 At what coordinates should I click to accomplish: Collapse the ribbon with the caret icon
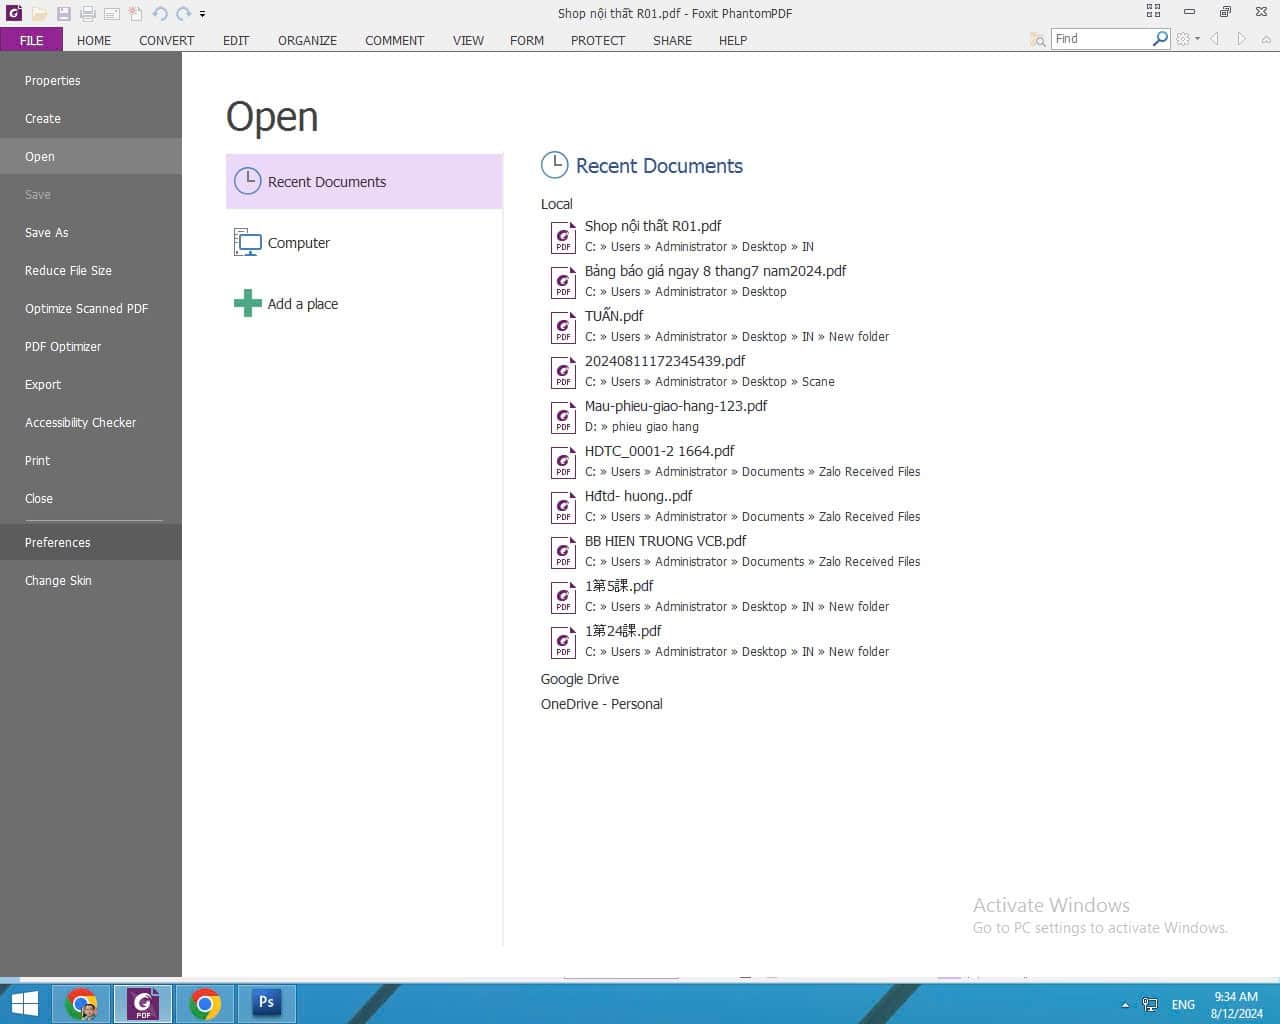point(1266,39)
